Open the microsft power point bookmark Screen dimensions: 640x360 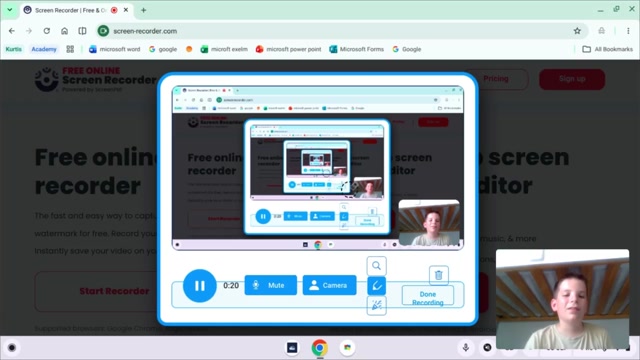289,49
